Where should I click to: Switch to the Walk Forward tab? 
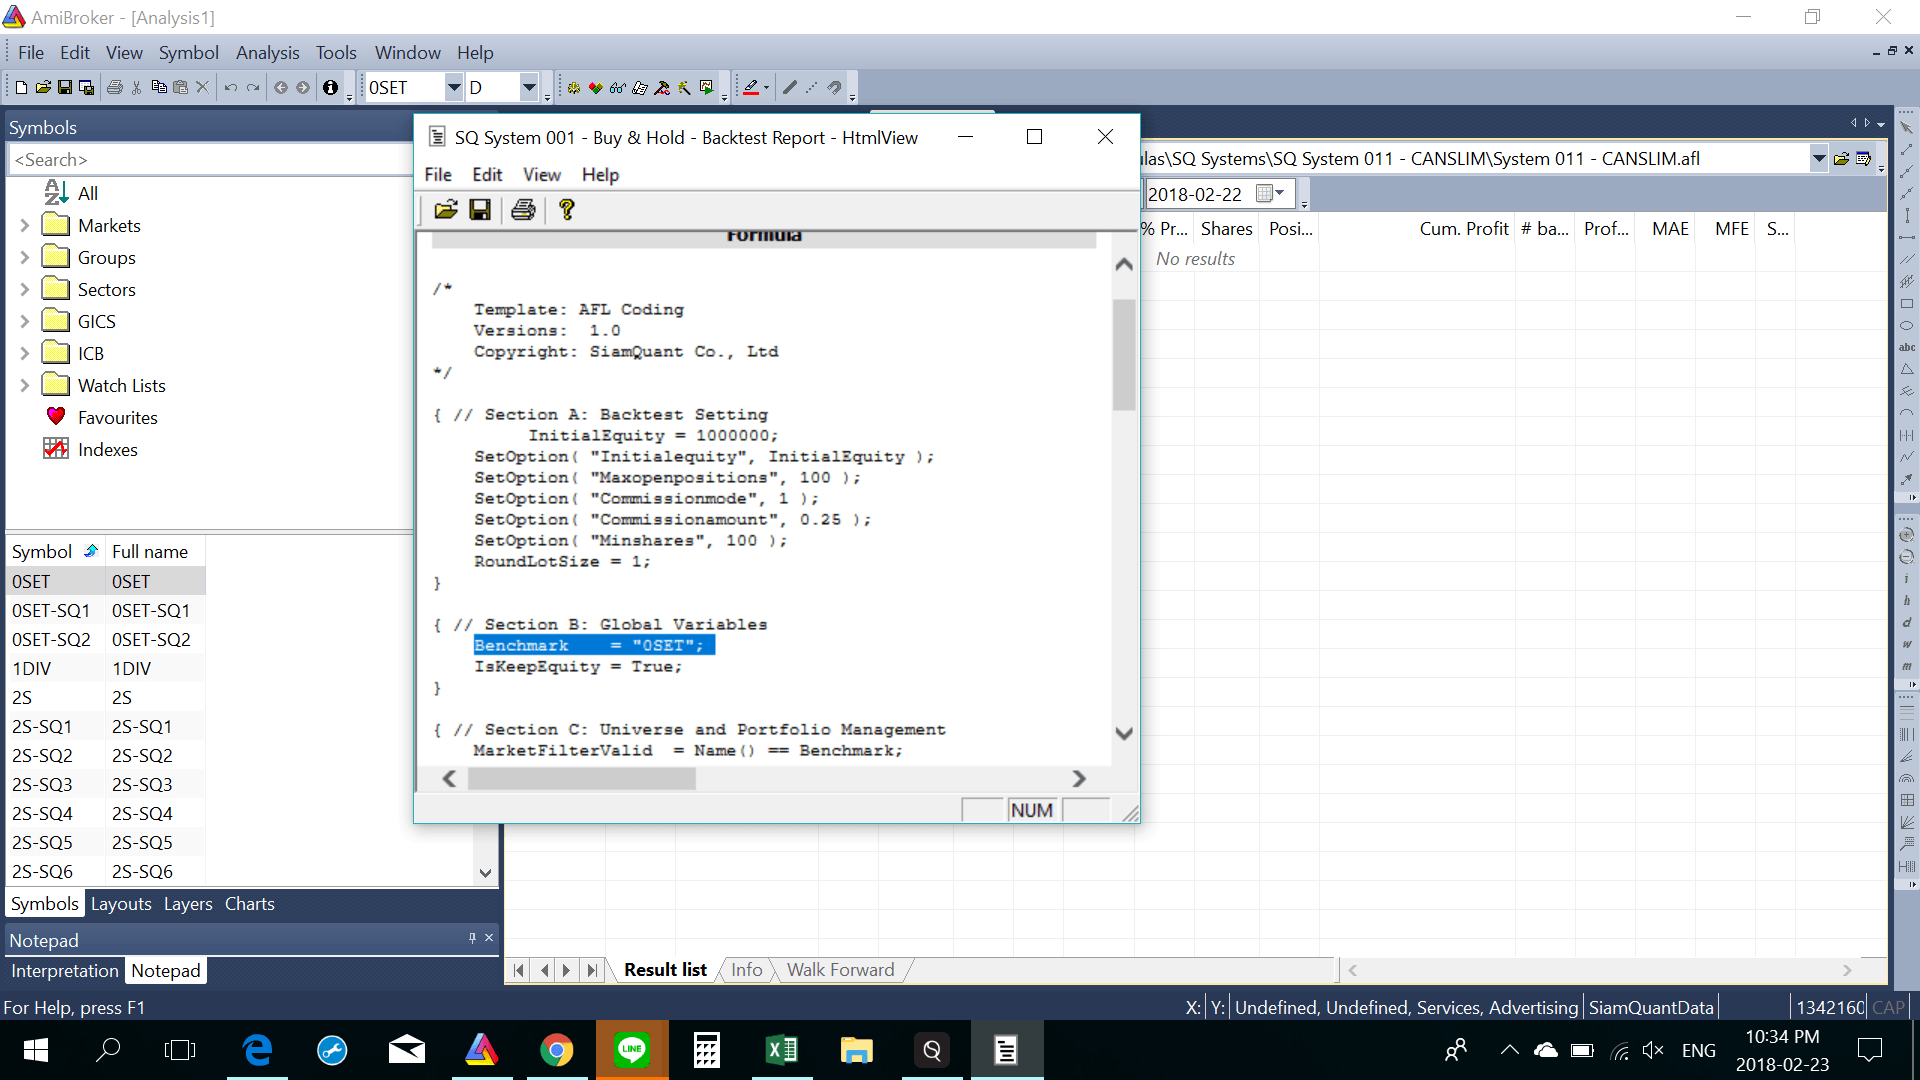tap(840, 970)
